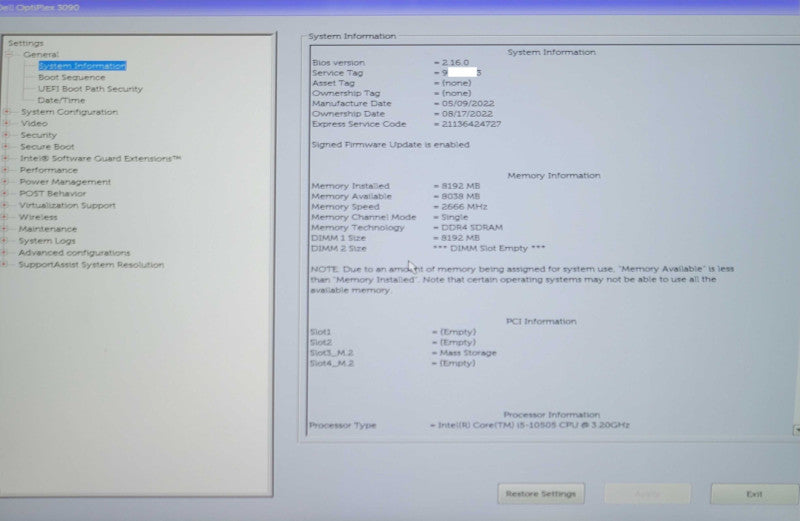Click the Memory Installed value 8192 MB
The width and height of the screenshot is (800, 521).
(461, 186)
